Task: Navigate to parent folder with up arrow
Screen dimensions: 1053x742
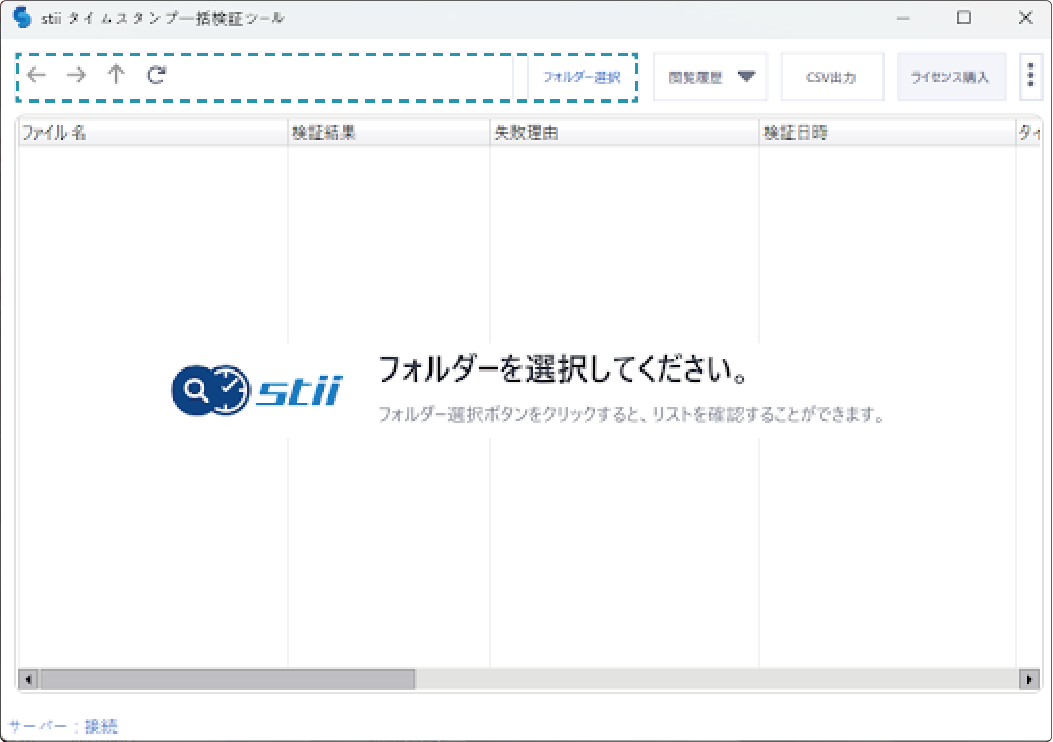Action: coord(116,75)
